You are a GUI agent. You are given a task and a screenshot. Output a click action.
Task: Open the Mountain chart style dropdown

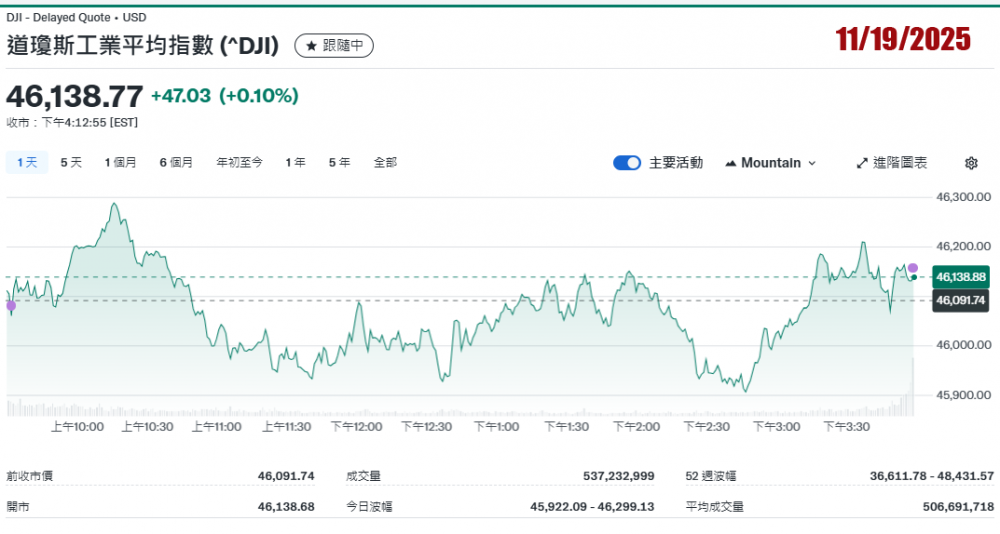point(770,163)
